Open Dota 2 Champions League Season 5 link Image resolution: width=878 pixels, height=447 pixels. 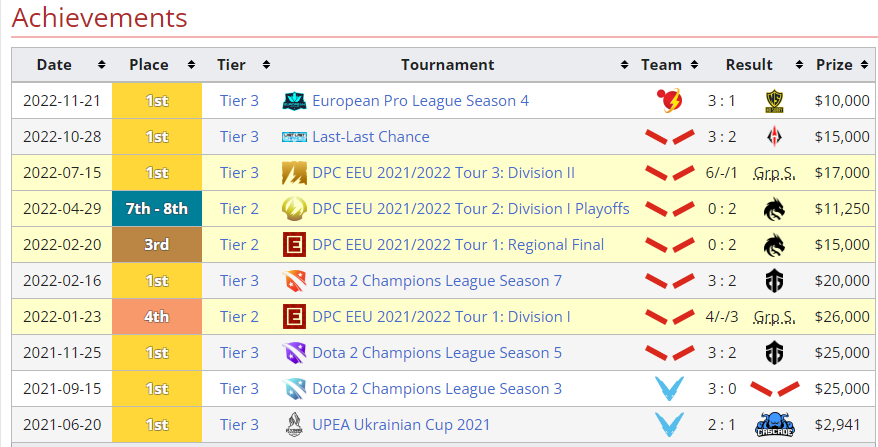click(x=437, y=353)
